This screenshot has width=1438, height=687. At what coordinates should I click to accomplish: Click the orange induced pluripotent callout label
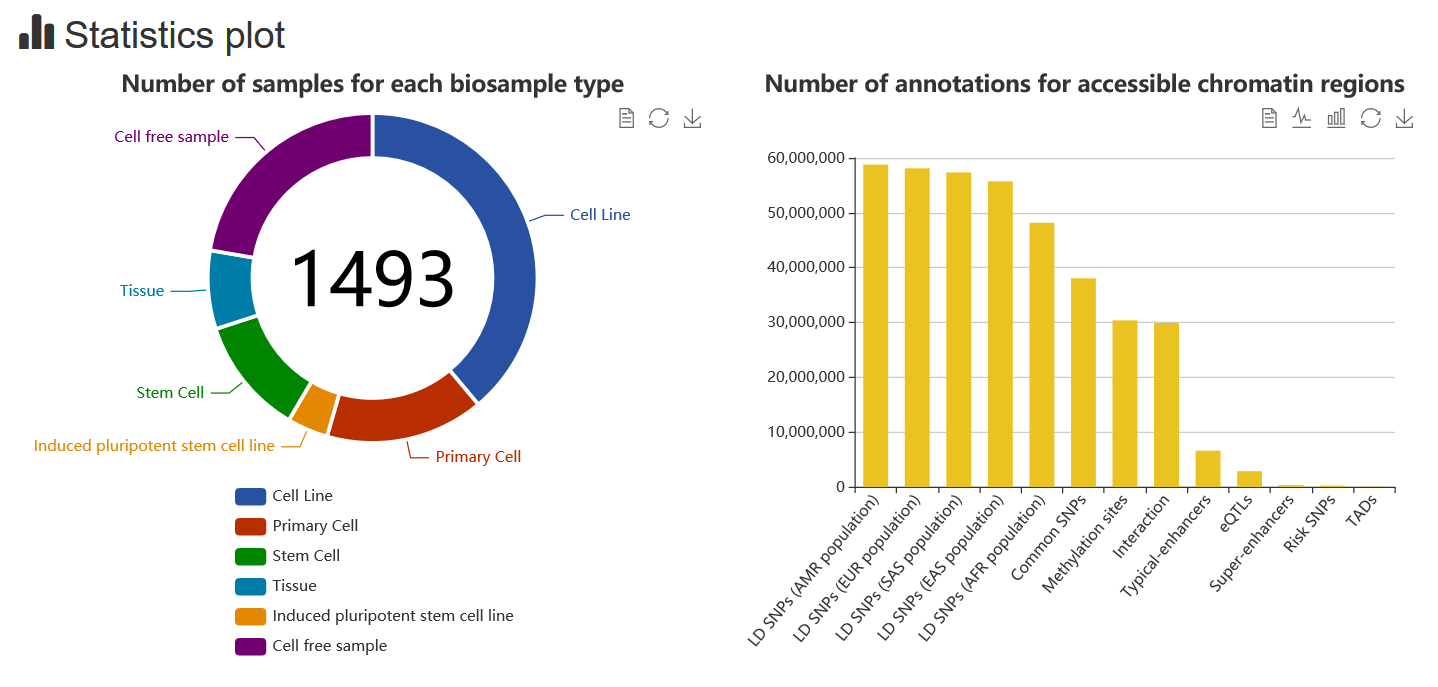point(154,446)
